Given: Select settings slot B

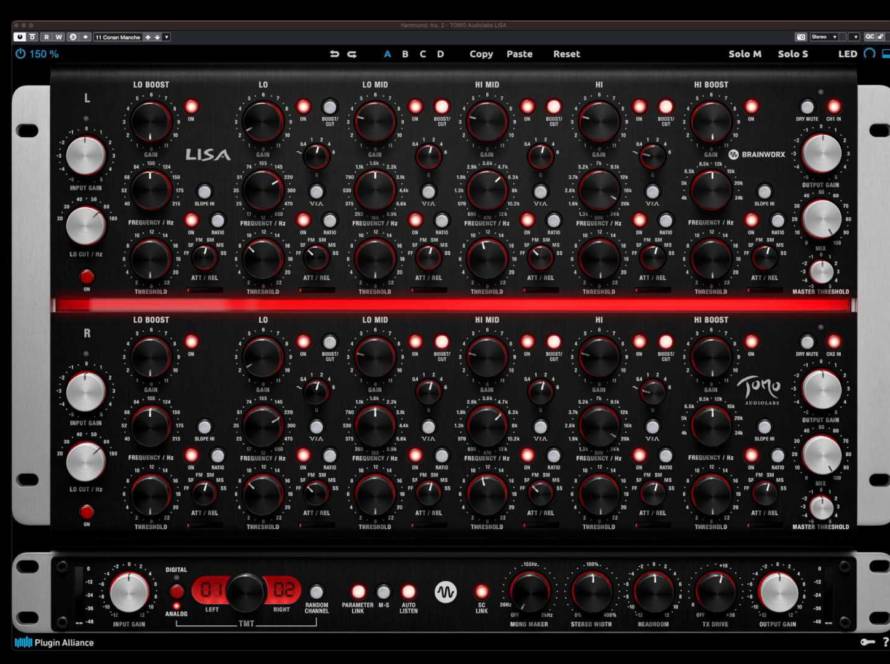Looking at the screenshot, I should click(x=405, y=54).
